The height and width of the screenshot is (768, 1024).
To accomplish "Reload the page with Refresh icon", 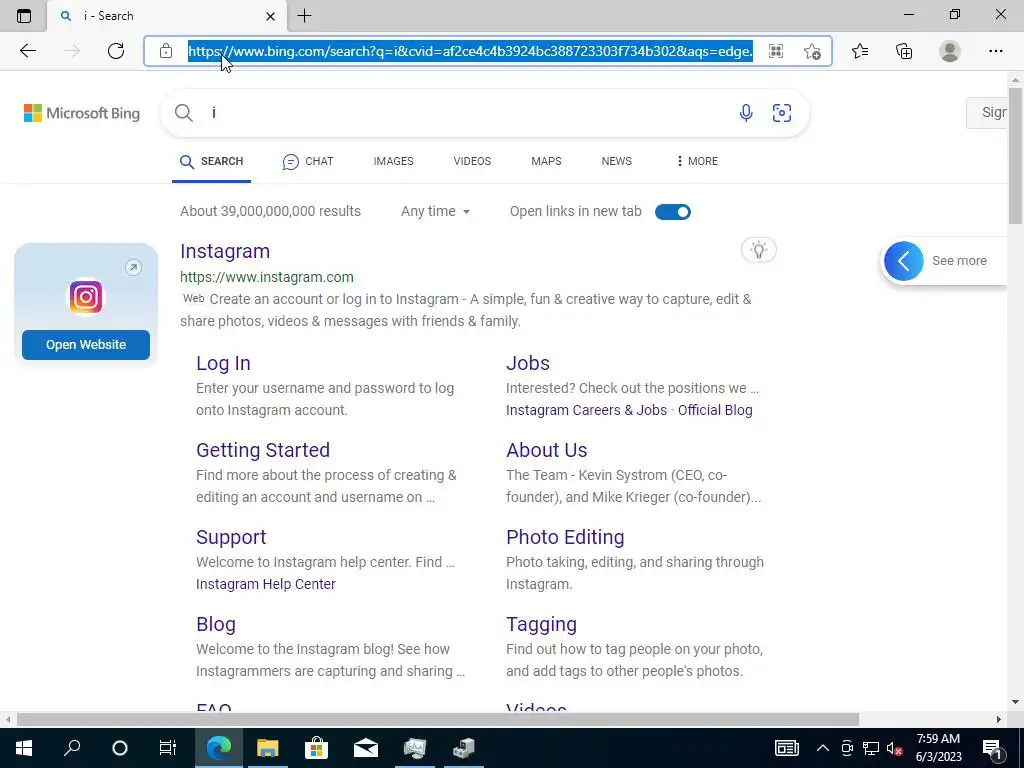I will [x=116, y=51].
